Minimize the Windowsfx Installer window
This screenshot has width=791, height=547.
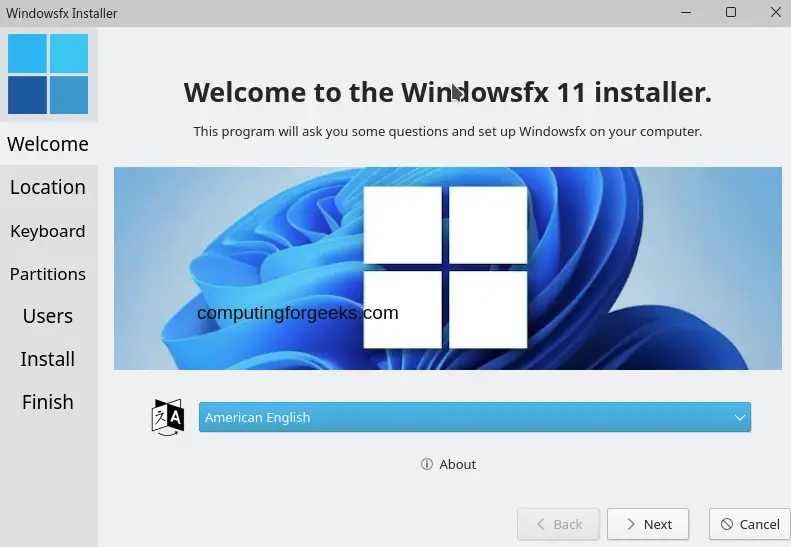tap(686, 13)
